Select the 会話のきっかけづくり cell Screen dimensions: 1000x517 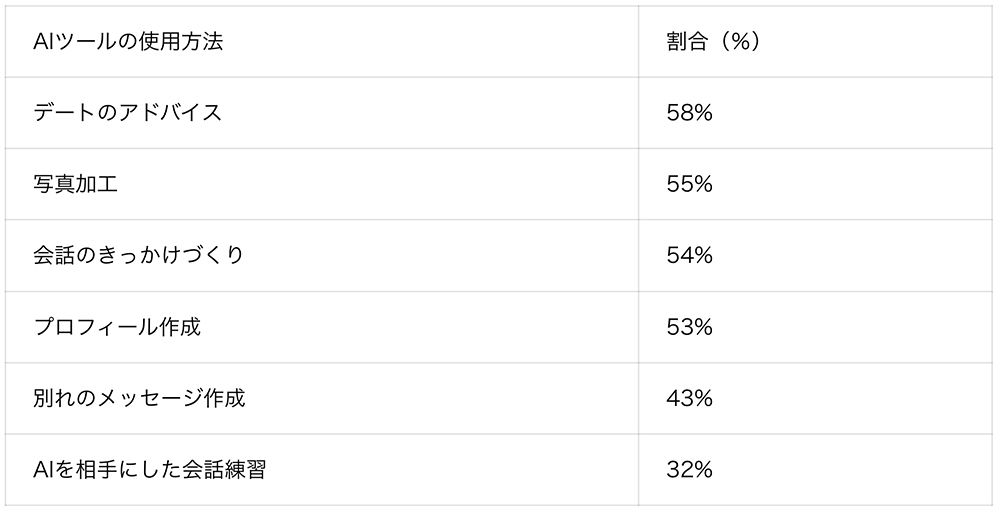point(138,256)
